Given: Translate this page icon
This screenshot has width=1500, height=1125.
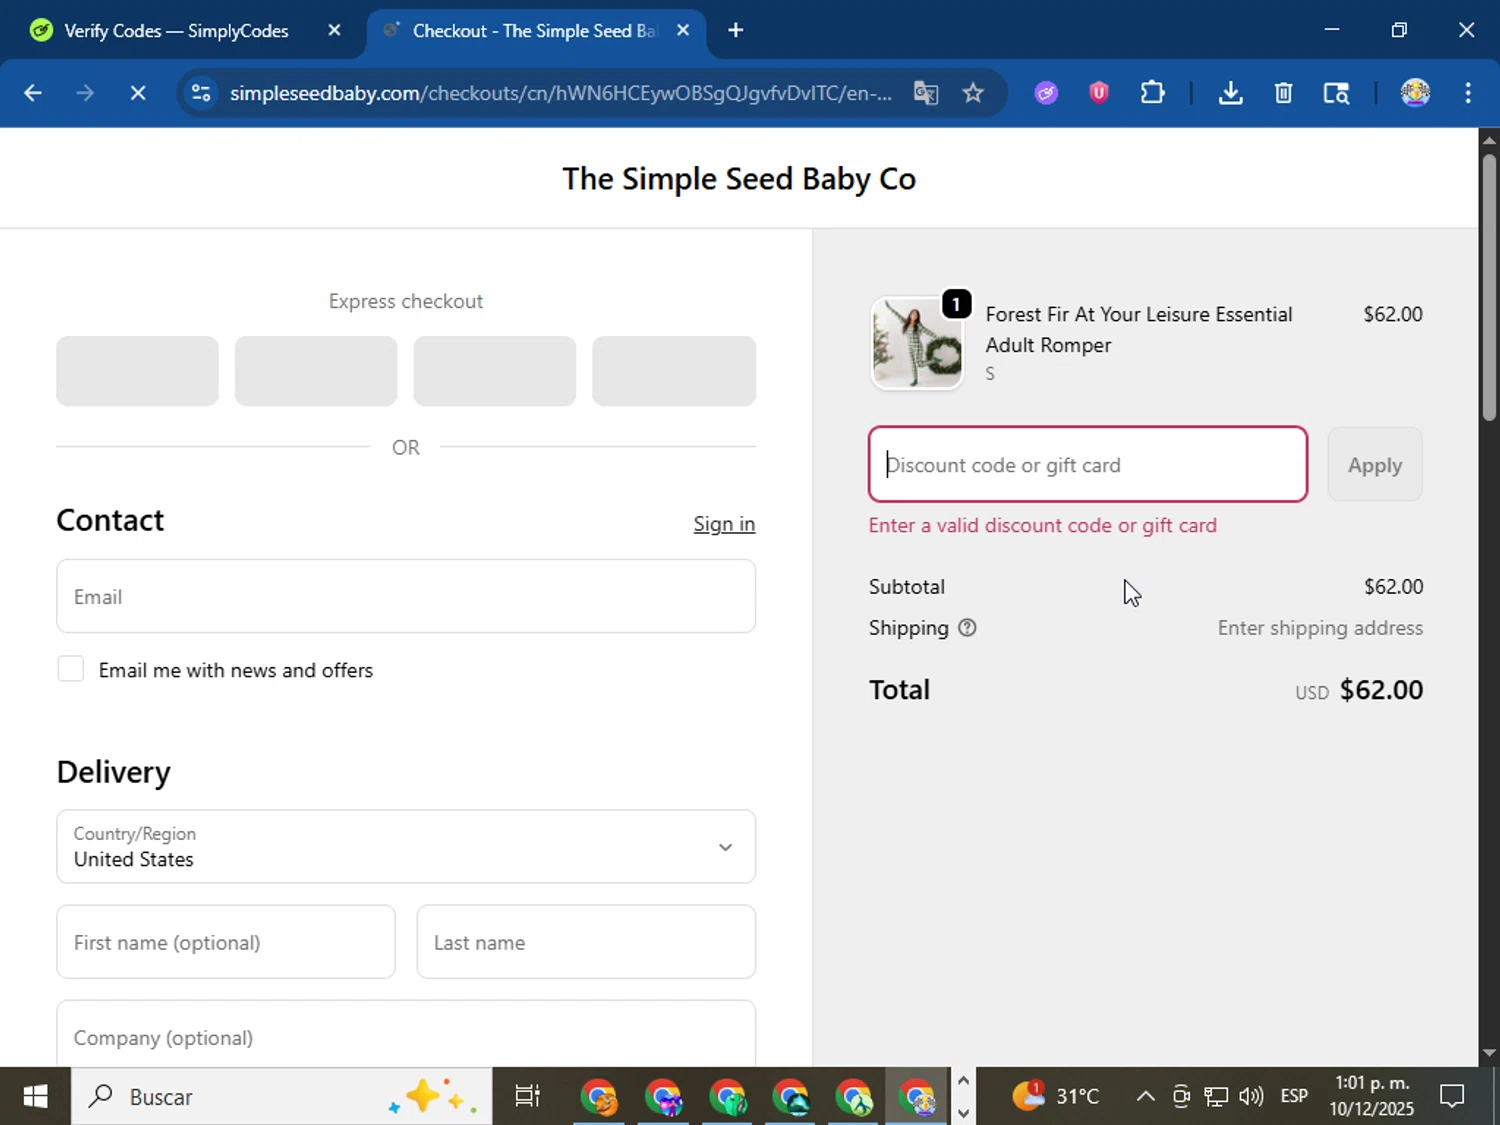Looking at the screenshot, I should (926, 93).
